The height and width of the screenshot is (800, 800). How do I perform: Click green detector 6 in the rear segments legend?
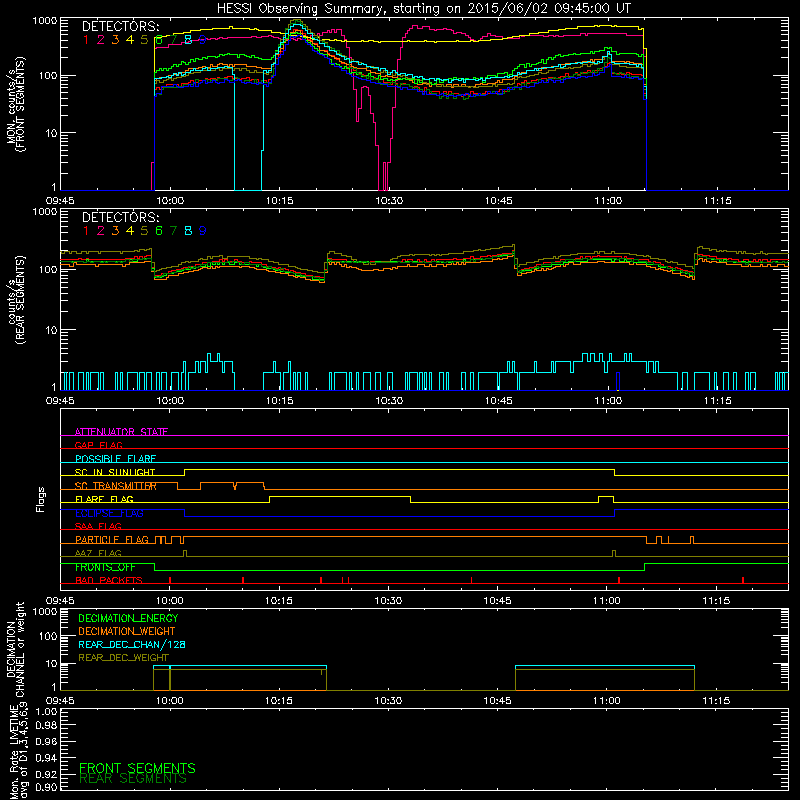159,231
